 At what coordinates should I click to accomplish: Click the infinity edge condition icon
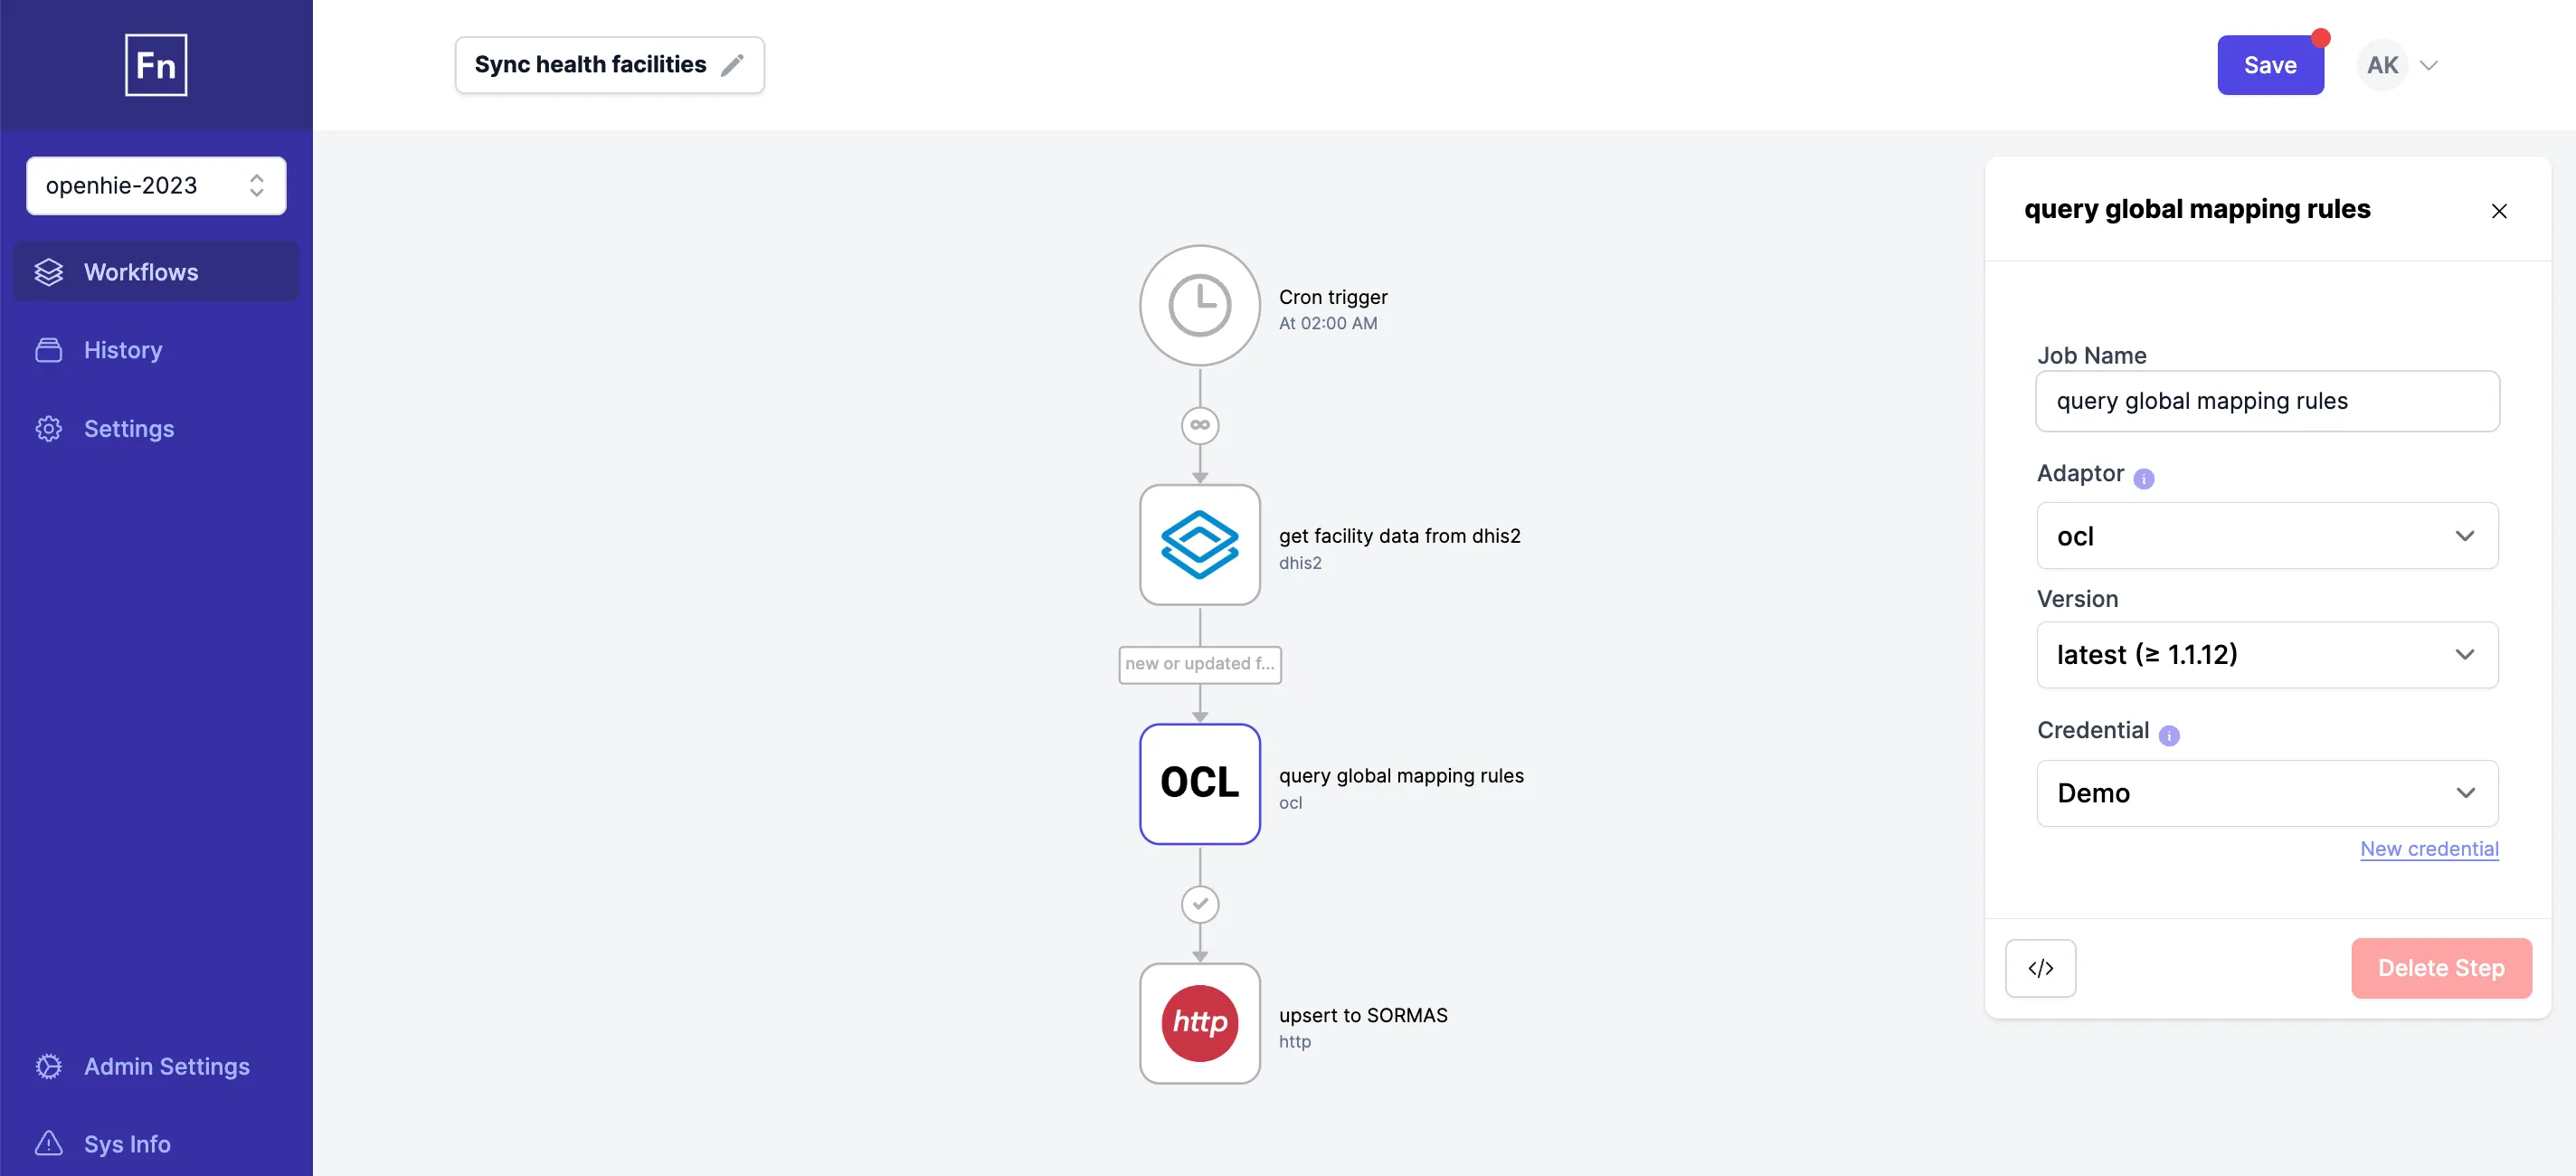click(1200, 425)
